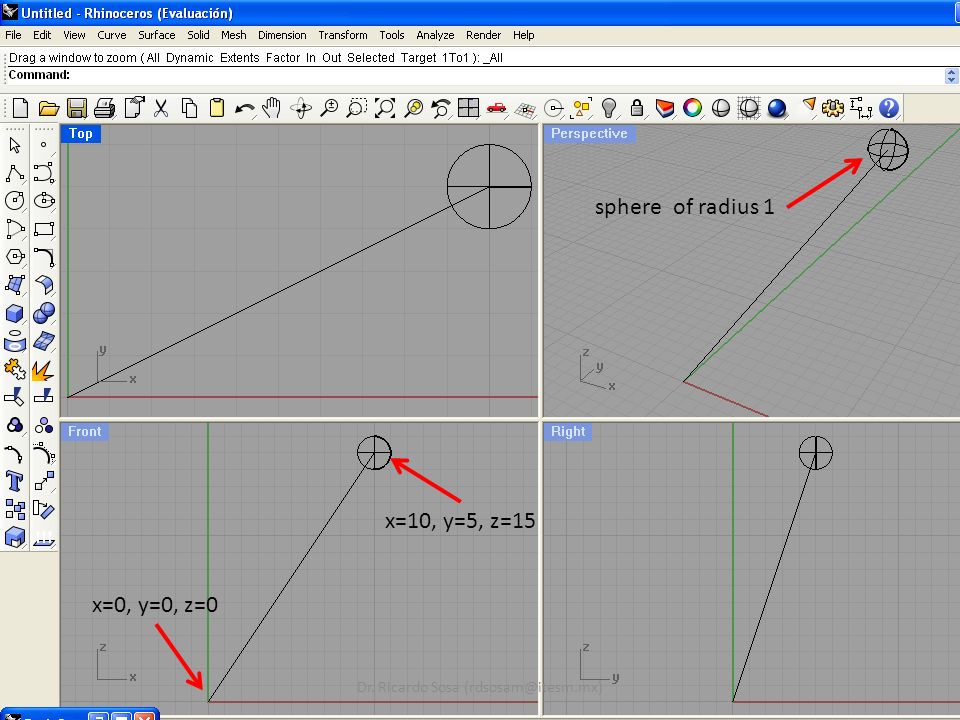This screenshot has height=720, width=960.
Task: Open the Surface menu
Action: (x=157, y=35)
